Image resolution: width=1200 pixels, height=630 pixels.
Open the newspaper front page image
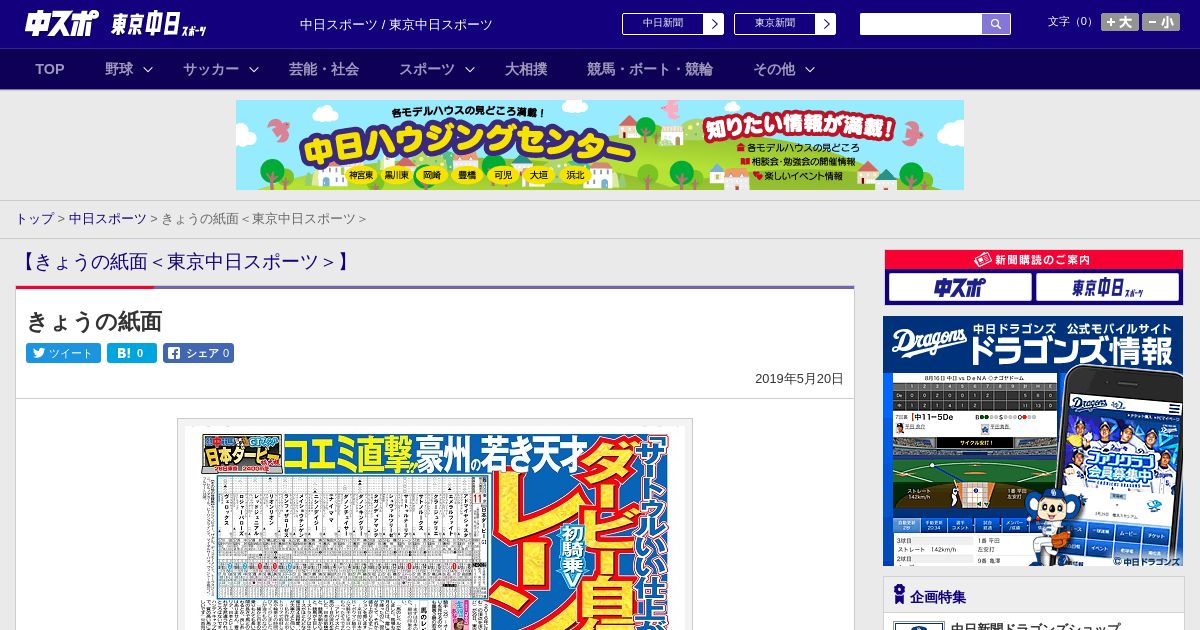pos(435,524)
